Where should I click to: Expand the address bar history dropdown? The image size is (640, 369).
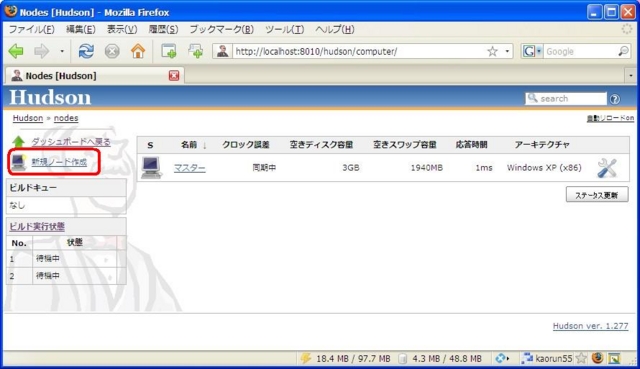pyautogui.click(x=507, y=51)
